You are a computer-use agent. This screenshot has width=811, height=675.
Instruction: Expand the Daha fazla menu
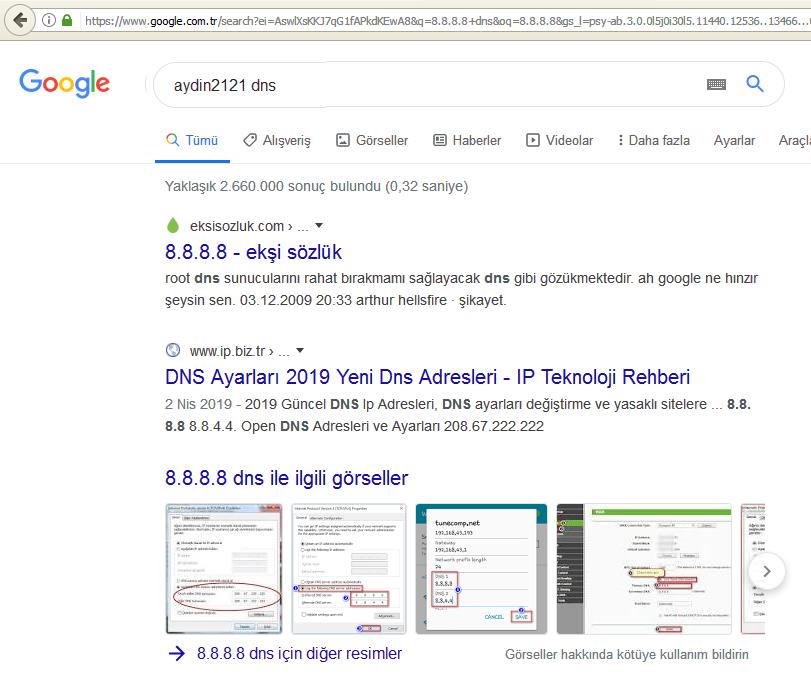pyautogui.click(x=654, y=140)
